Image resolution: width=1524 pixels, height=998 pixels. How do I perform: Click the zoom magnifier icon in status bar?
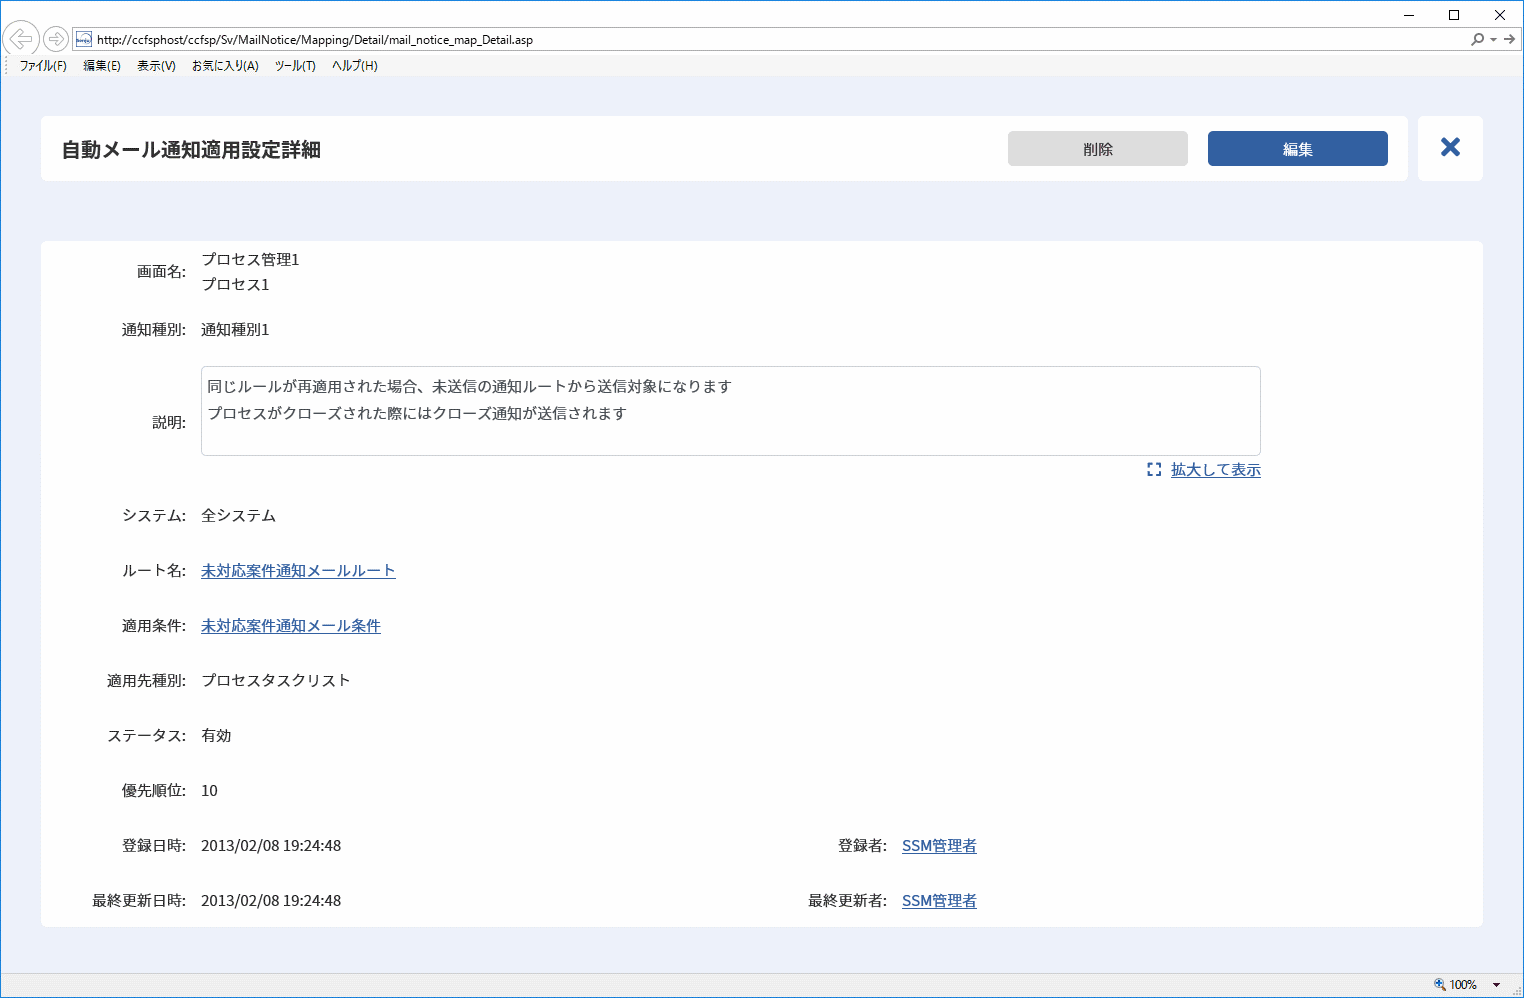point(1440,984)
